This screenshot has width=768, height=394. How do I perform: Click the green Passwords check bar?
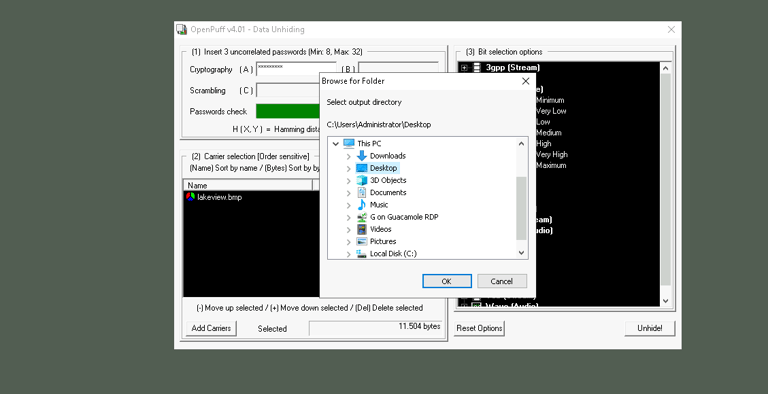pos(288,111)
